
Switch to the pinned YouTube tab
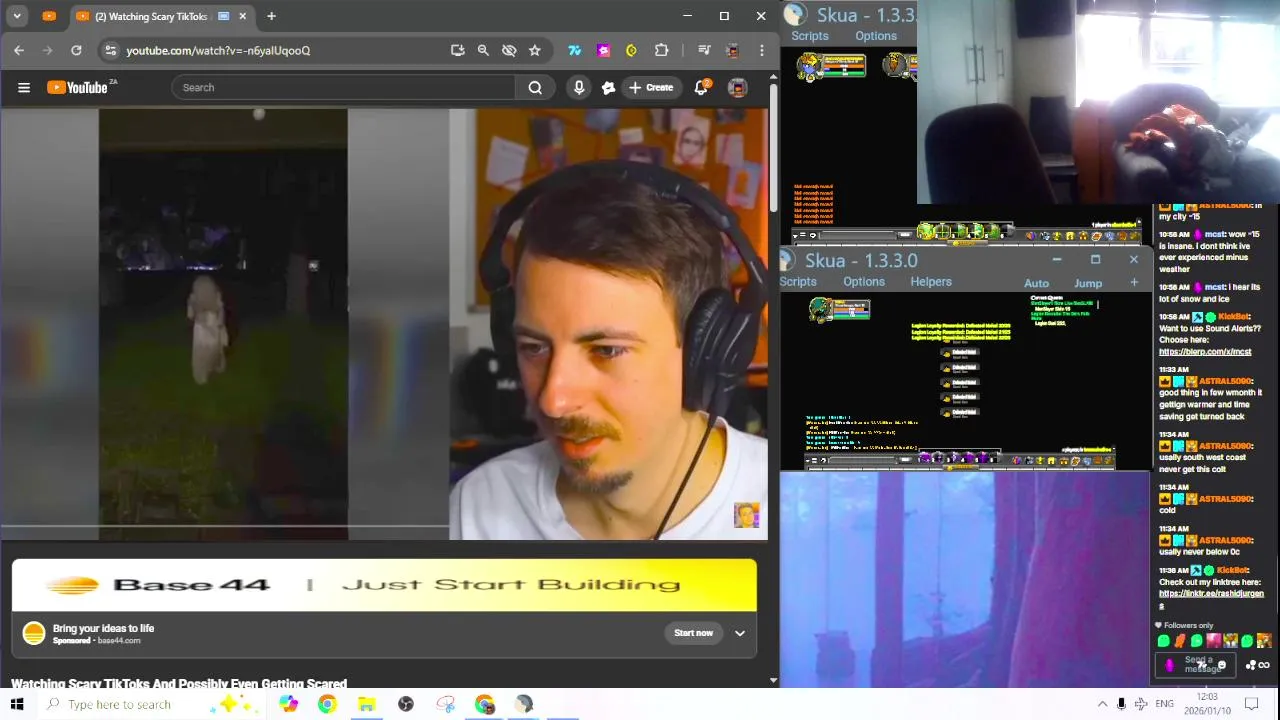(49, 16)
